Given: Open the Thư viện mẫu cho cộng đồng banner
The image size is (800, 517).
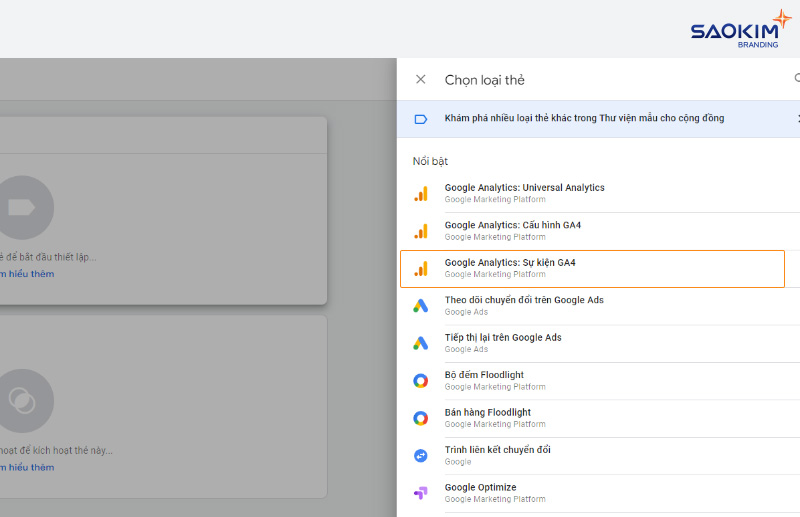Looking at the screenshot, I should click(598, 119).
